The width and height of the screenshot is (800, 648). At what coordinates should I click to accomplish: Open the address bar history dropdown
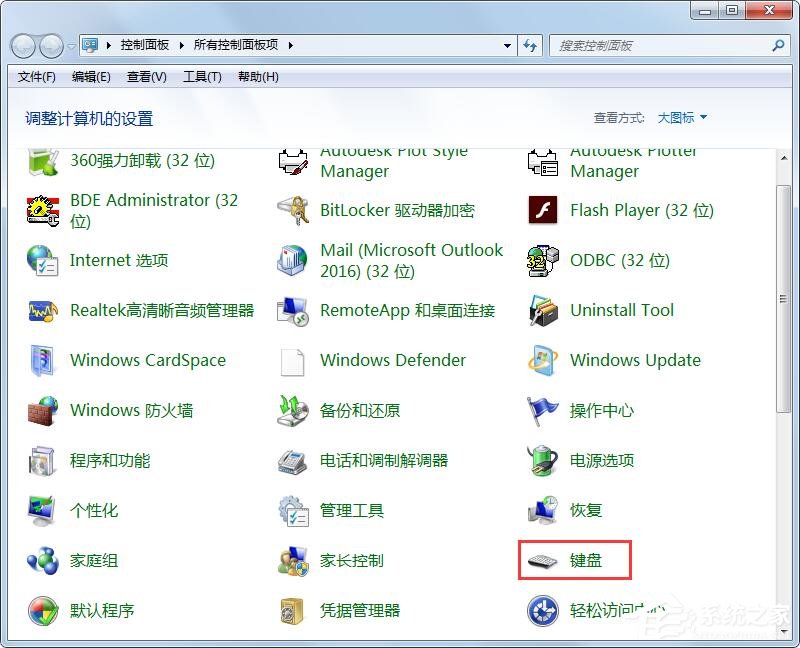coord(506,45)
